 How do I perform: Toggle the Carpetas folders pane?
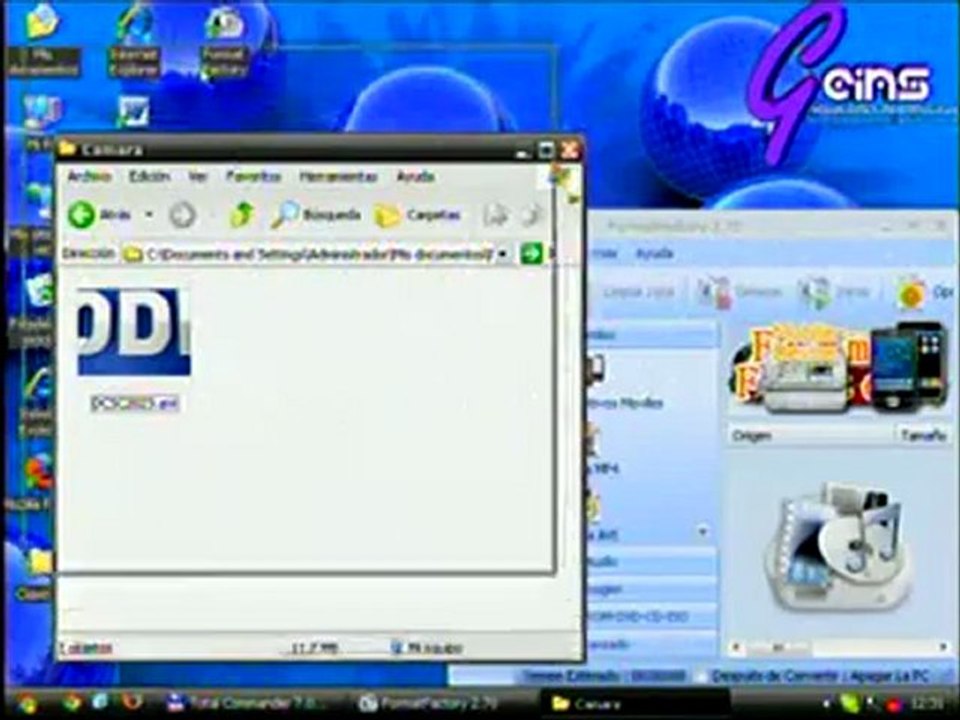[x=417, y=215]
